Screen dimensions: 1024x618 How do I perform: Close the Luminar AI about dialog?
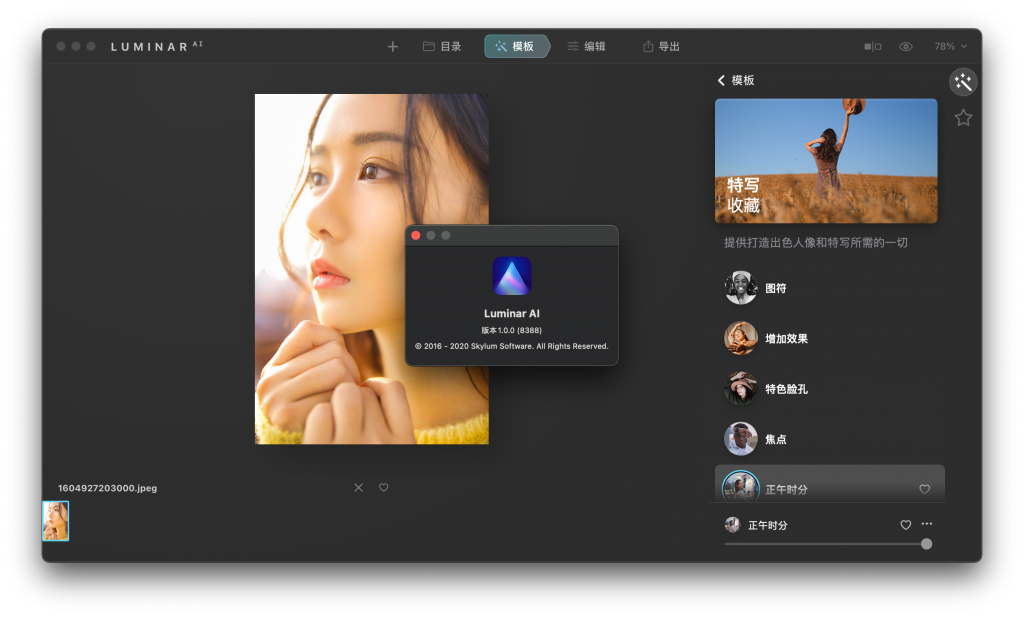[416, 235]
